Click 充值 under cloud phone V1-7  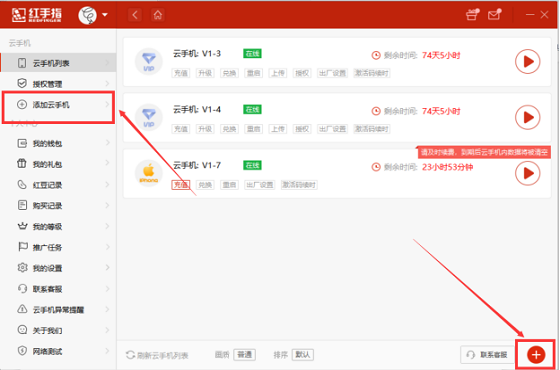(x=181, y=185)
